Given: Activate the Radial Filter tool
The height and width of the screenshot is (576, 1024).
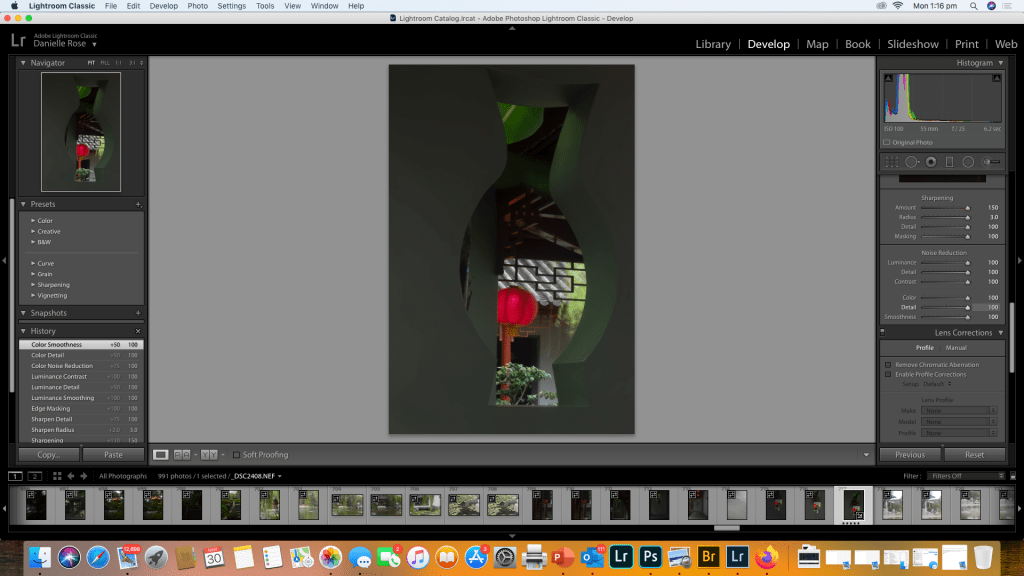Looking at the screenshot, I should pos(968,162).
